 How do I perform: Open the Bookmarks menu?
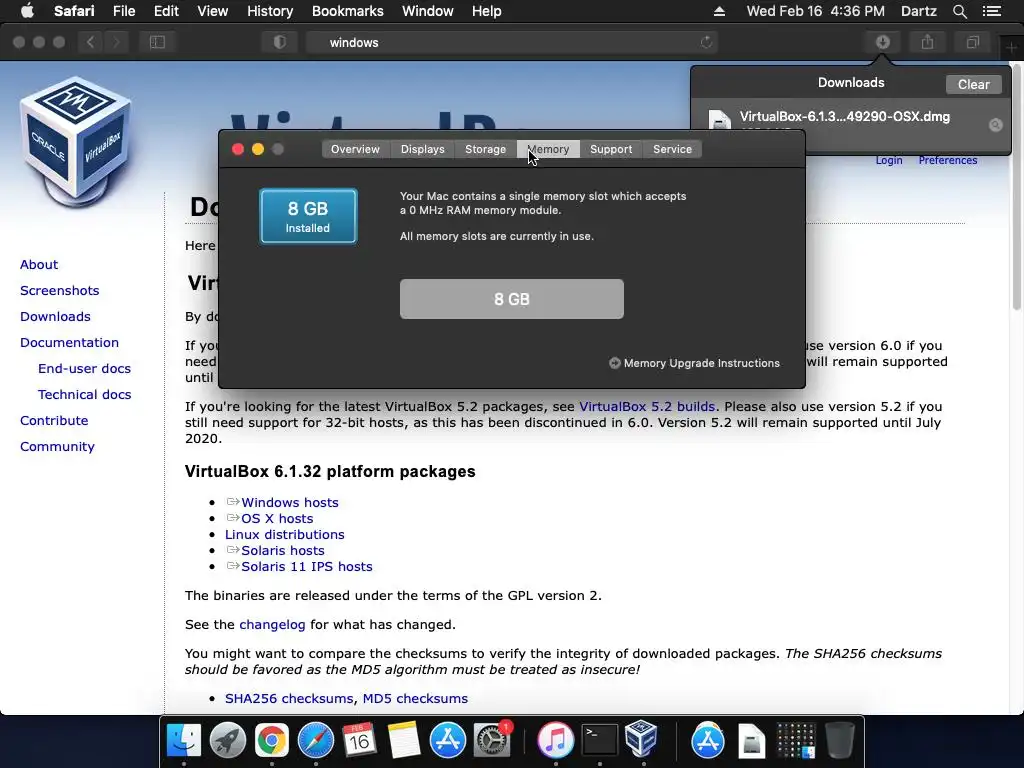(x=347, y=11)
